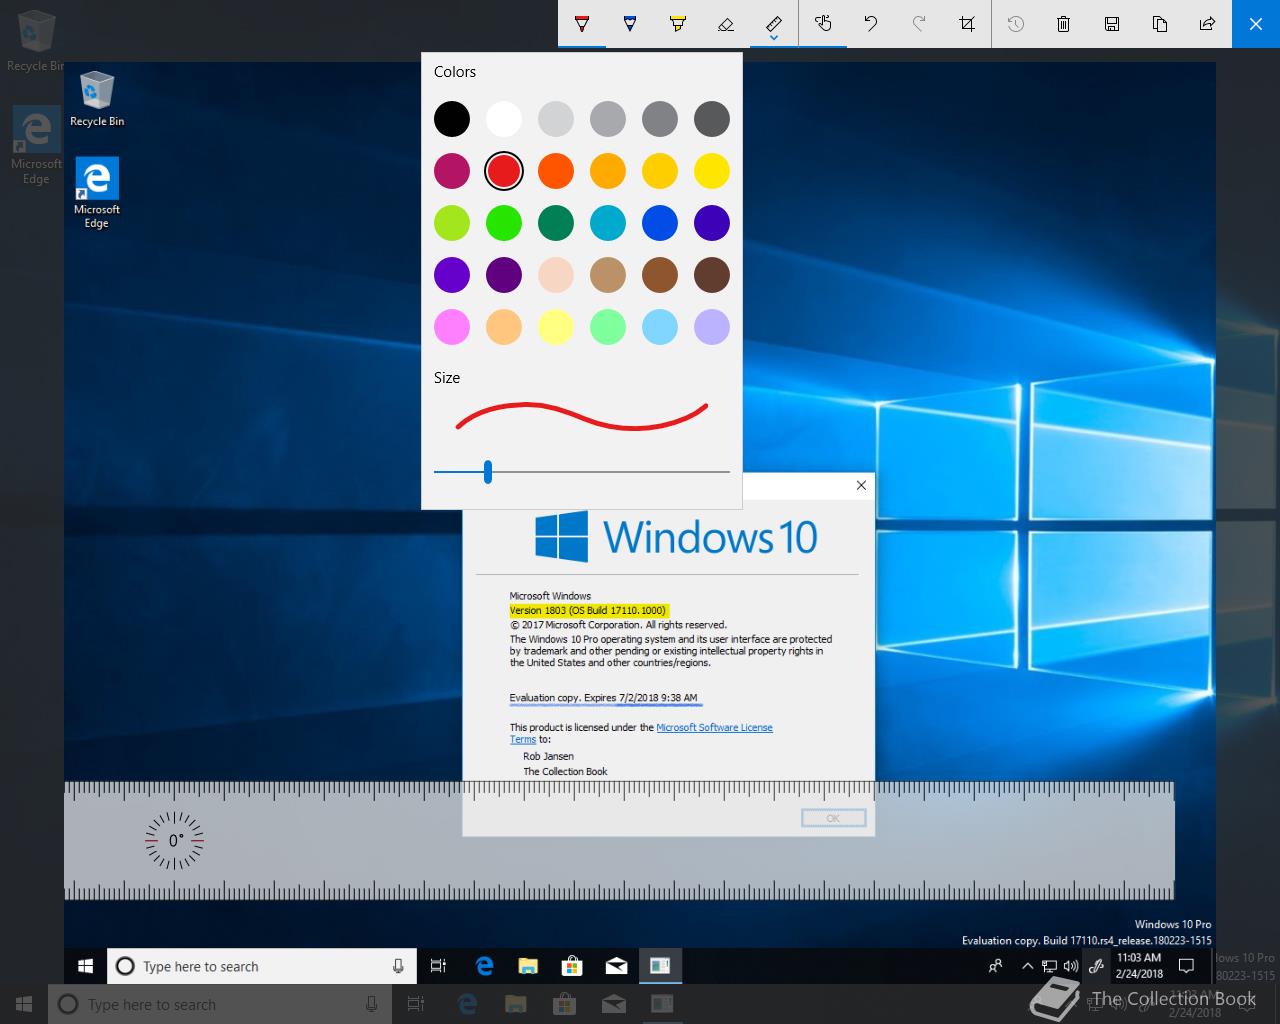Select the royal blue color swatch
Viewport: 1280px width, 1024px height.
click(660, 223)
